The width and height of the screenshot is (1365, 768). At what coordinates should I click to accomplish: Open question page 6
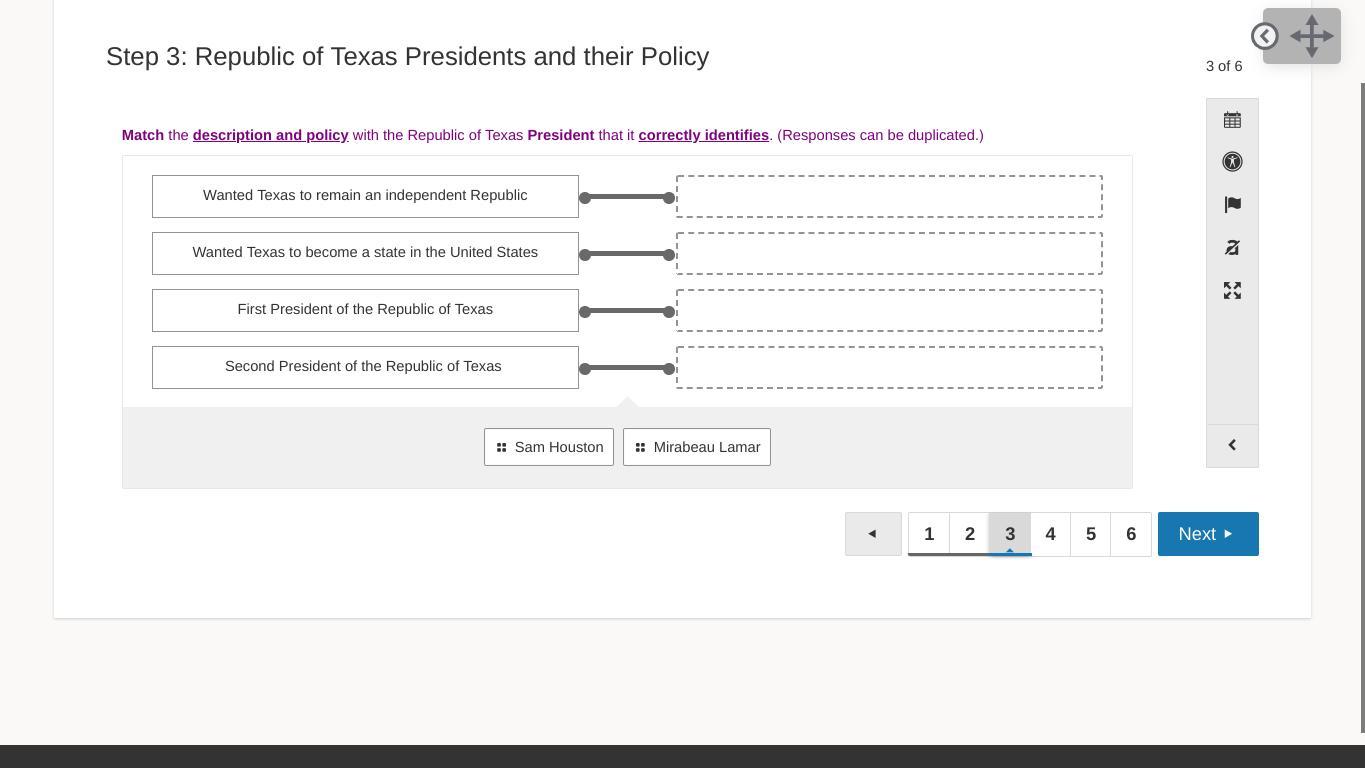pyautogui.click(x=1131, y=534)
